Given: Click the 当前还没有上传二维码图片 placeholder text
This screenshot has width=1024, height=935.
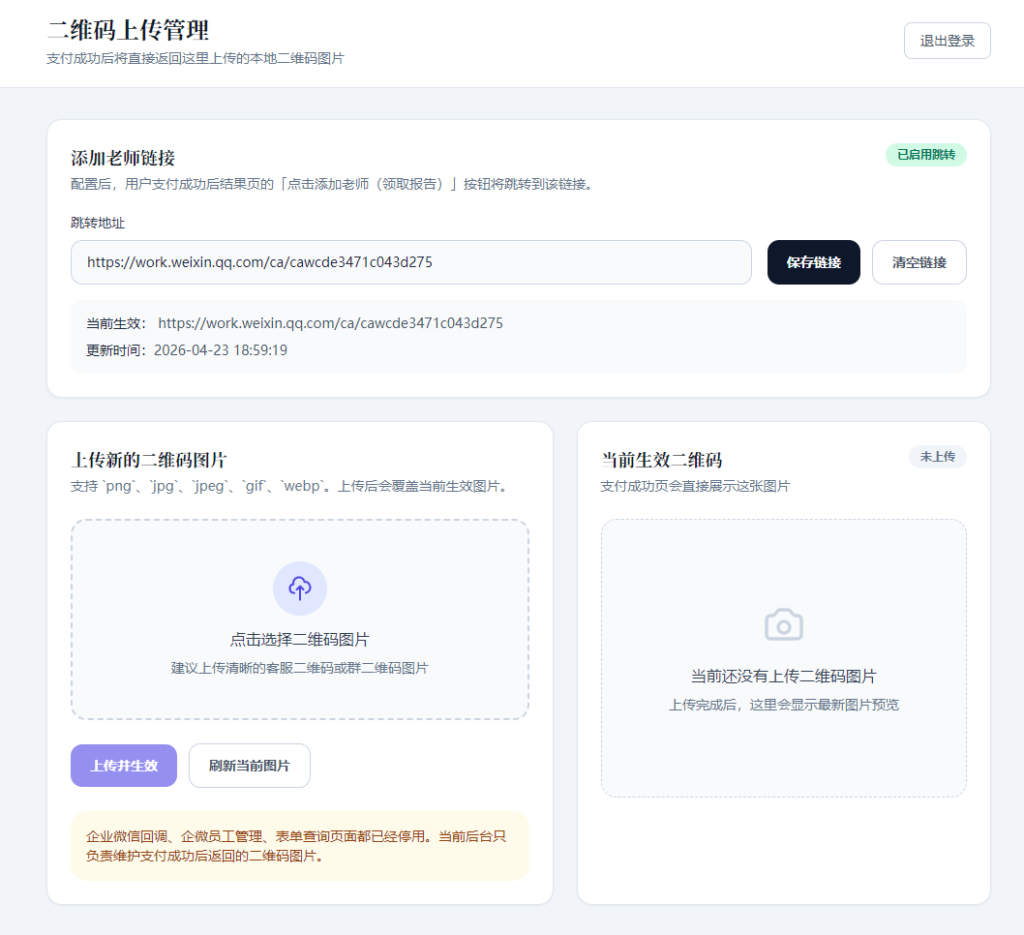Looking at the screenshot, I should (x=783, y=676).
